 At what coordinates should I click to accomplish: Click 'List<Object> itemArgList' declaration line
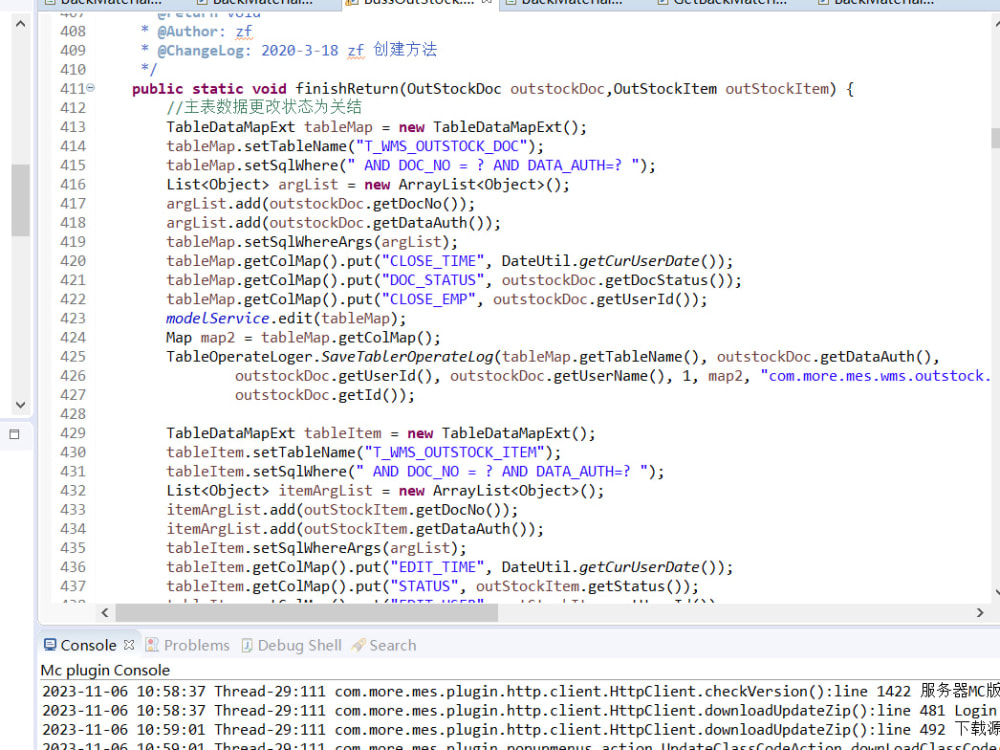385,490
